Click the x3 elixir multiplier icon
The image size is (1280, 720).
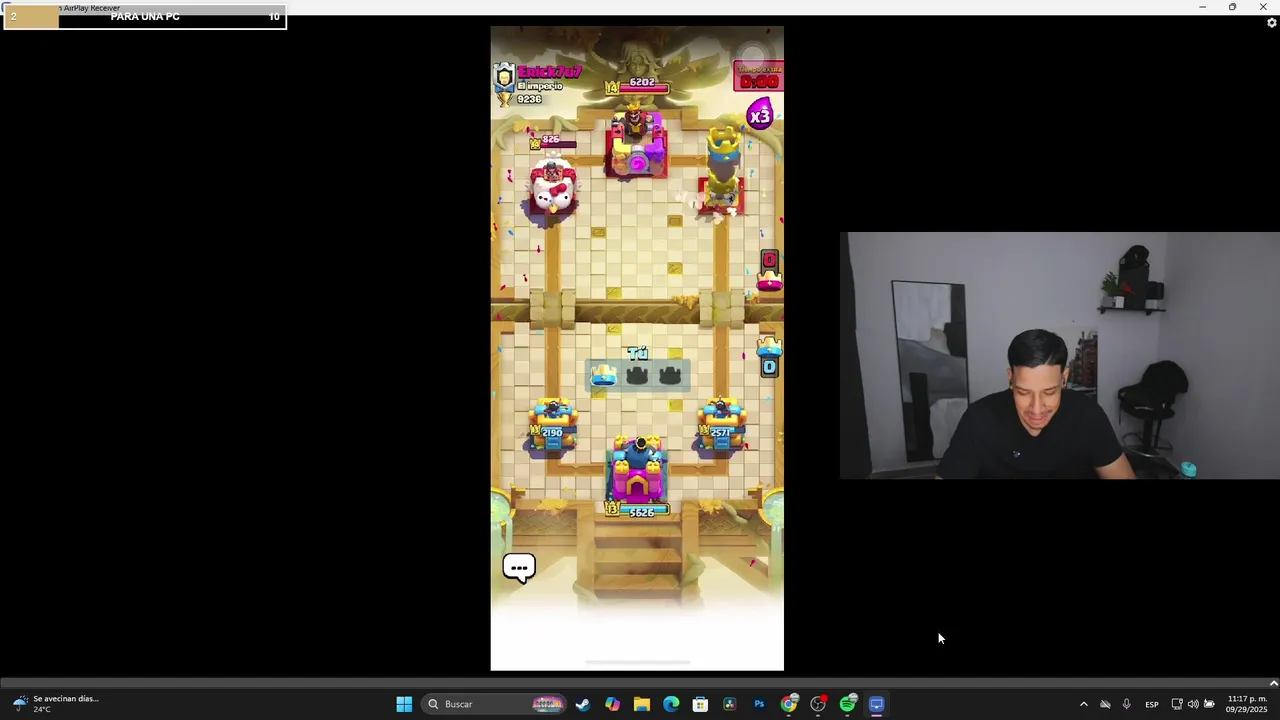coord(760,114)
